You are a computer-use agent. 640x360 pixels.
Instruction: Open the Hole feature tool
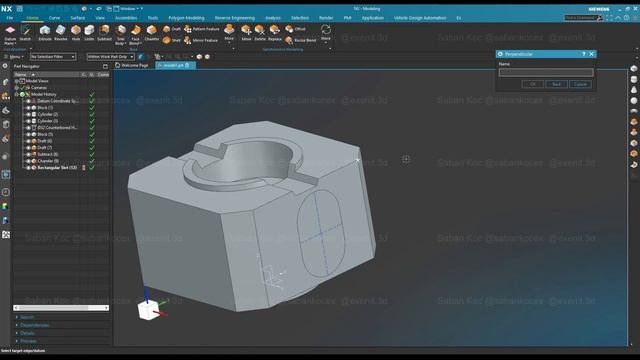tap(76, 33)
